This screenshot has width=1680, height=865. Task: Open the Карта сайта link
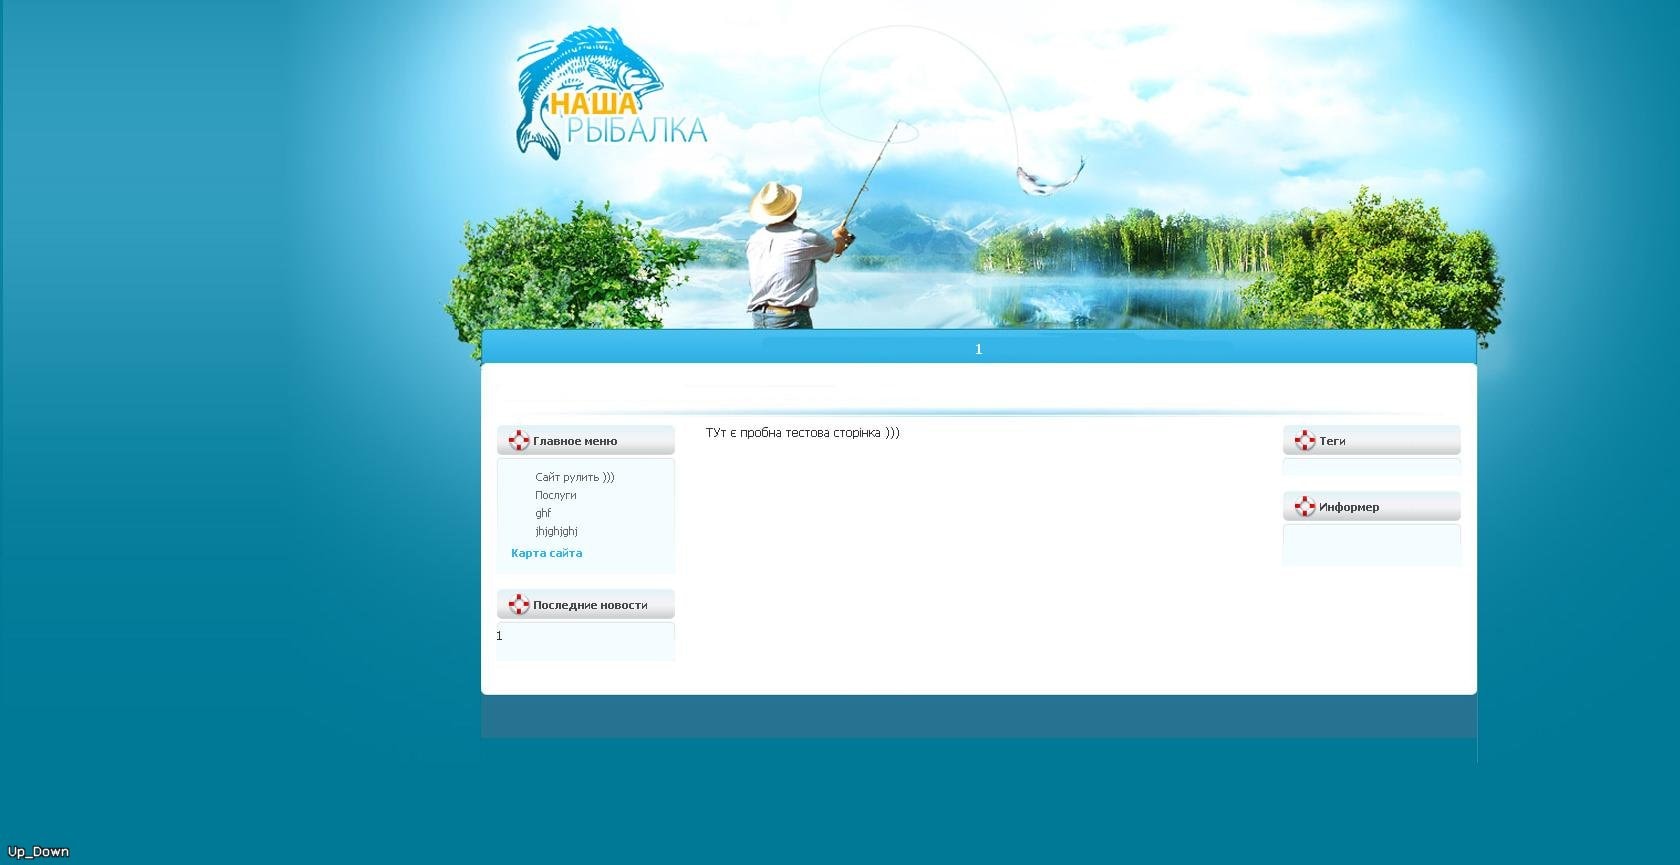pos(546,553)
